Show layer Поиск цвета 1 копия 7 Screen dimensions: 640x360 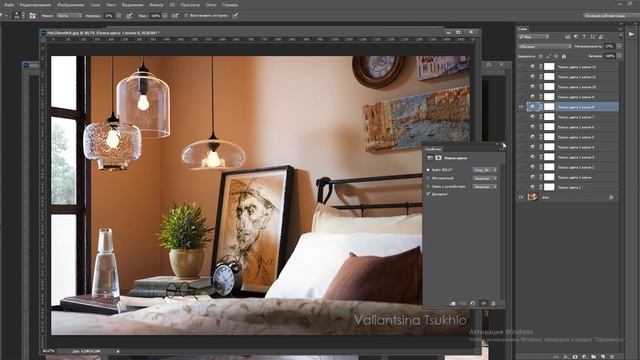coord(520,117)
